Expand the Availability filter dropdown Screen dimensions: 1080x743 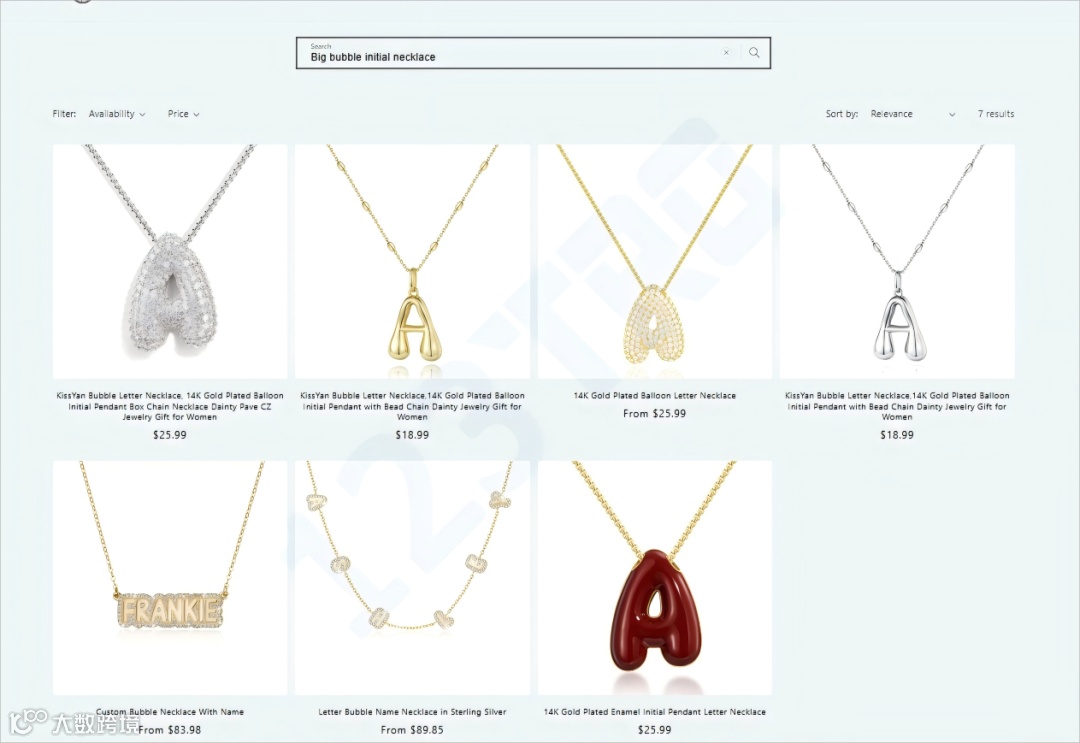tap(116, 114)
